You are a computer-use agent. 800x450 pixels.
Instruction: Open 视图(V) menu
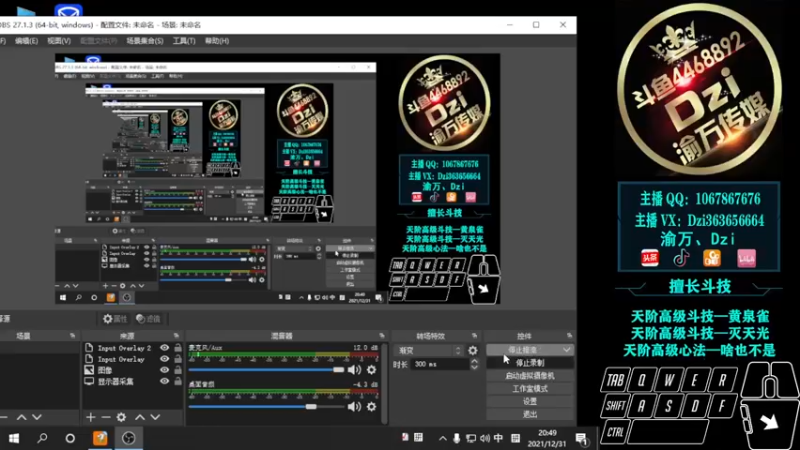pyautogui.click(x=59, y=41)
